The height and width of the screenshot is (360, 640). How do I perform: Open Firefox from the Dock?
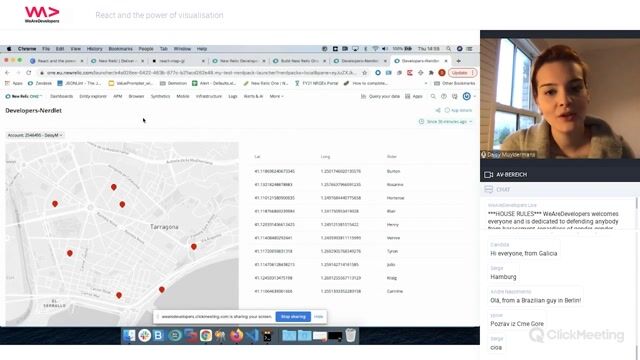pos(236,336)
